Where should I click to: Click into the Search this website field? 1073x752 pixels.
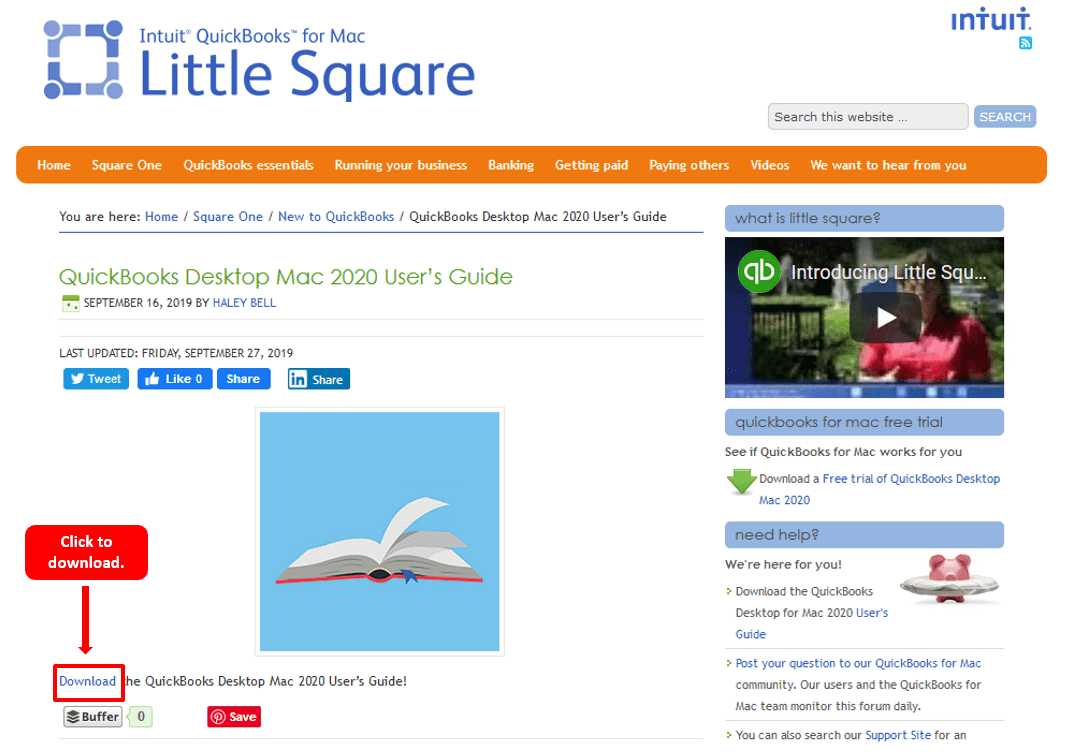pos(868,116)
